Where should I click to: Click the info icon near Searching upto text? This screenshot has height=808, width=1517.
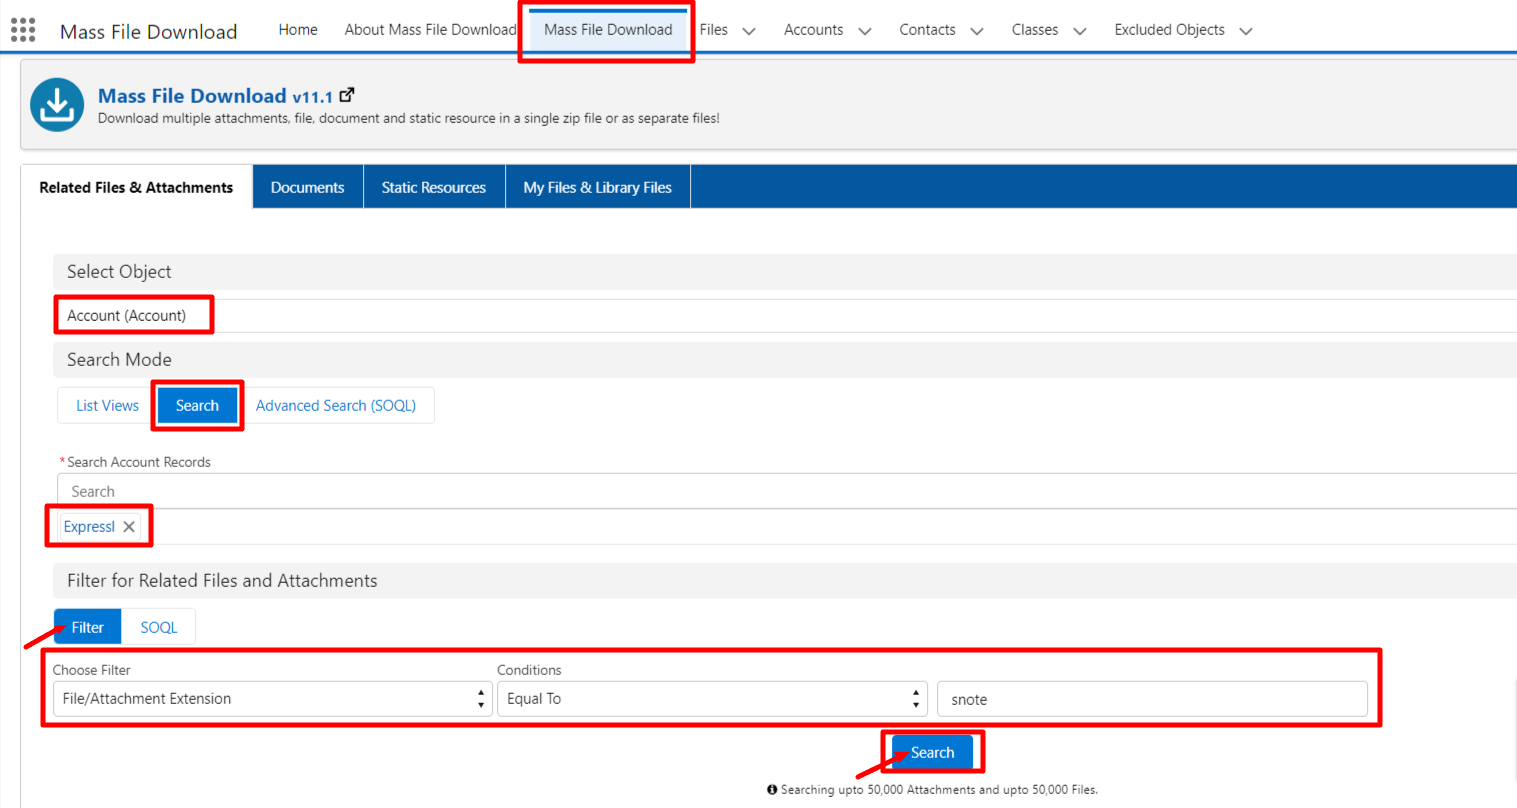click(772, 790)
